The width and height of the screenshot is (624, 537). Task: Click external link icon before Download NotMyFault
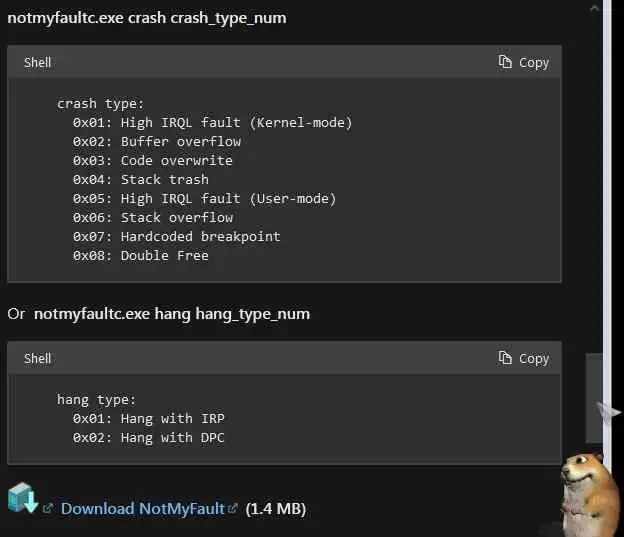tap(48, 508)
